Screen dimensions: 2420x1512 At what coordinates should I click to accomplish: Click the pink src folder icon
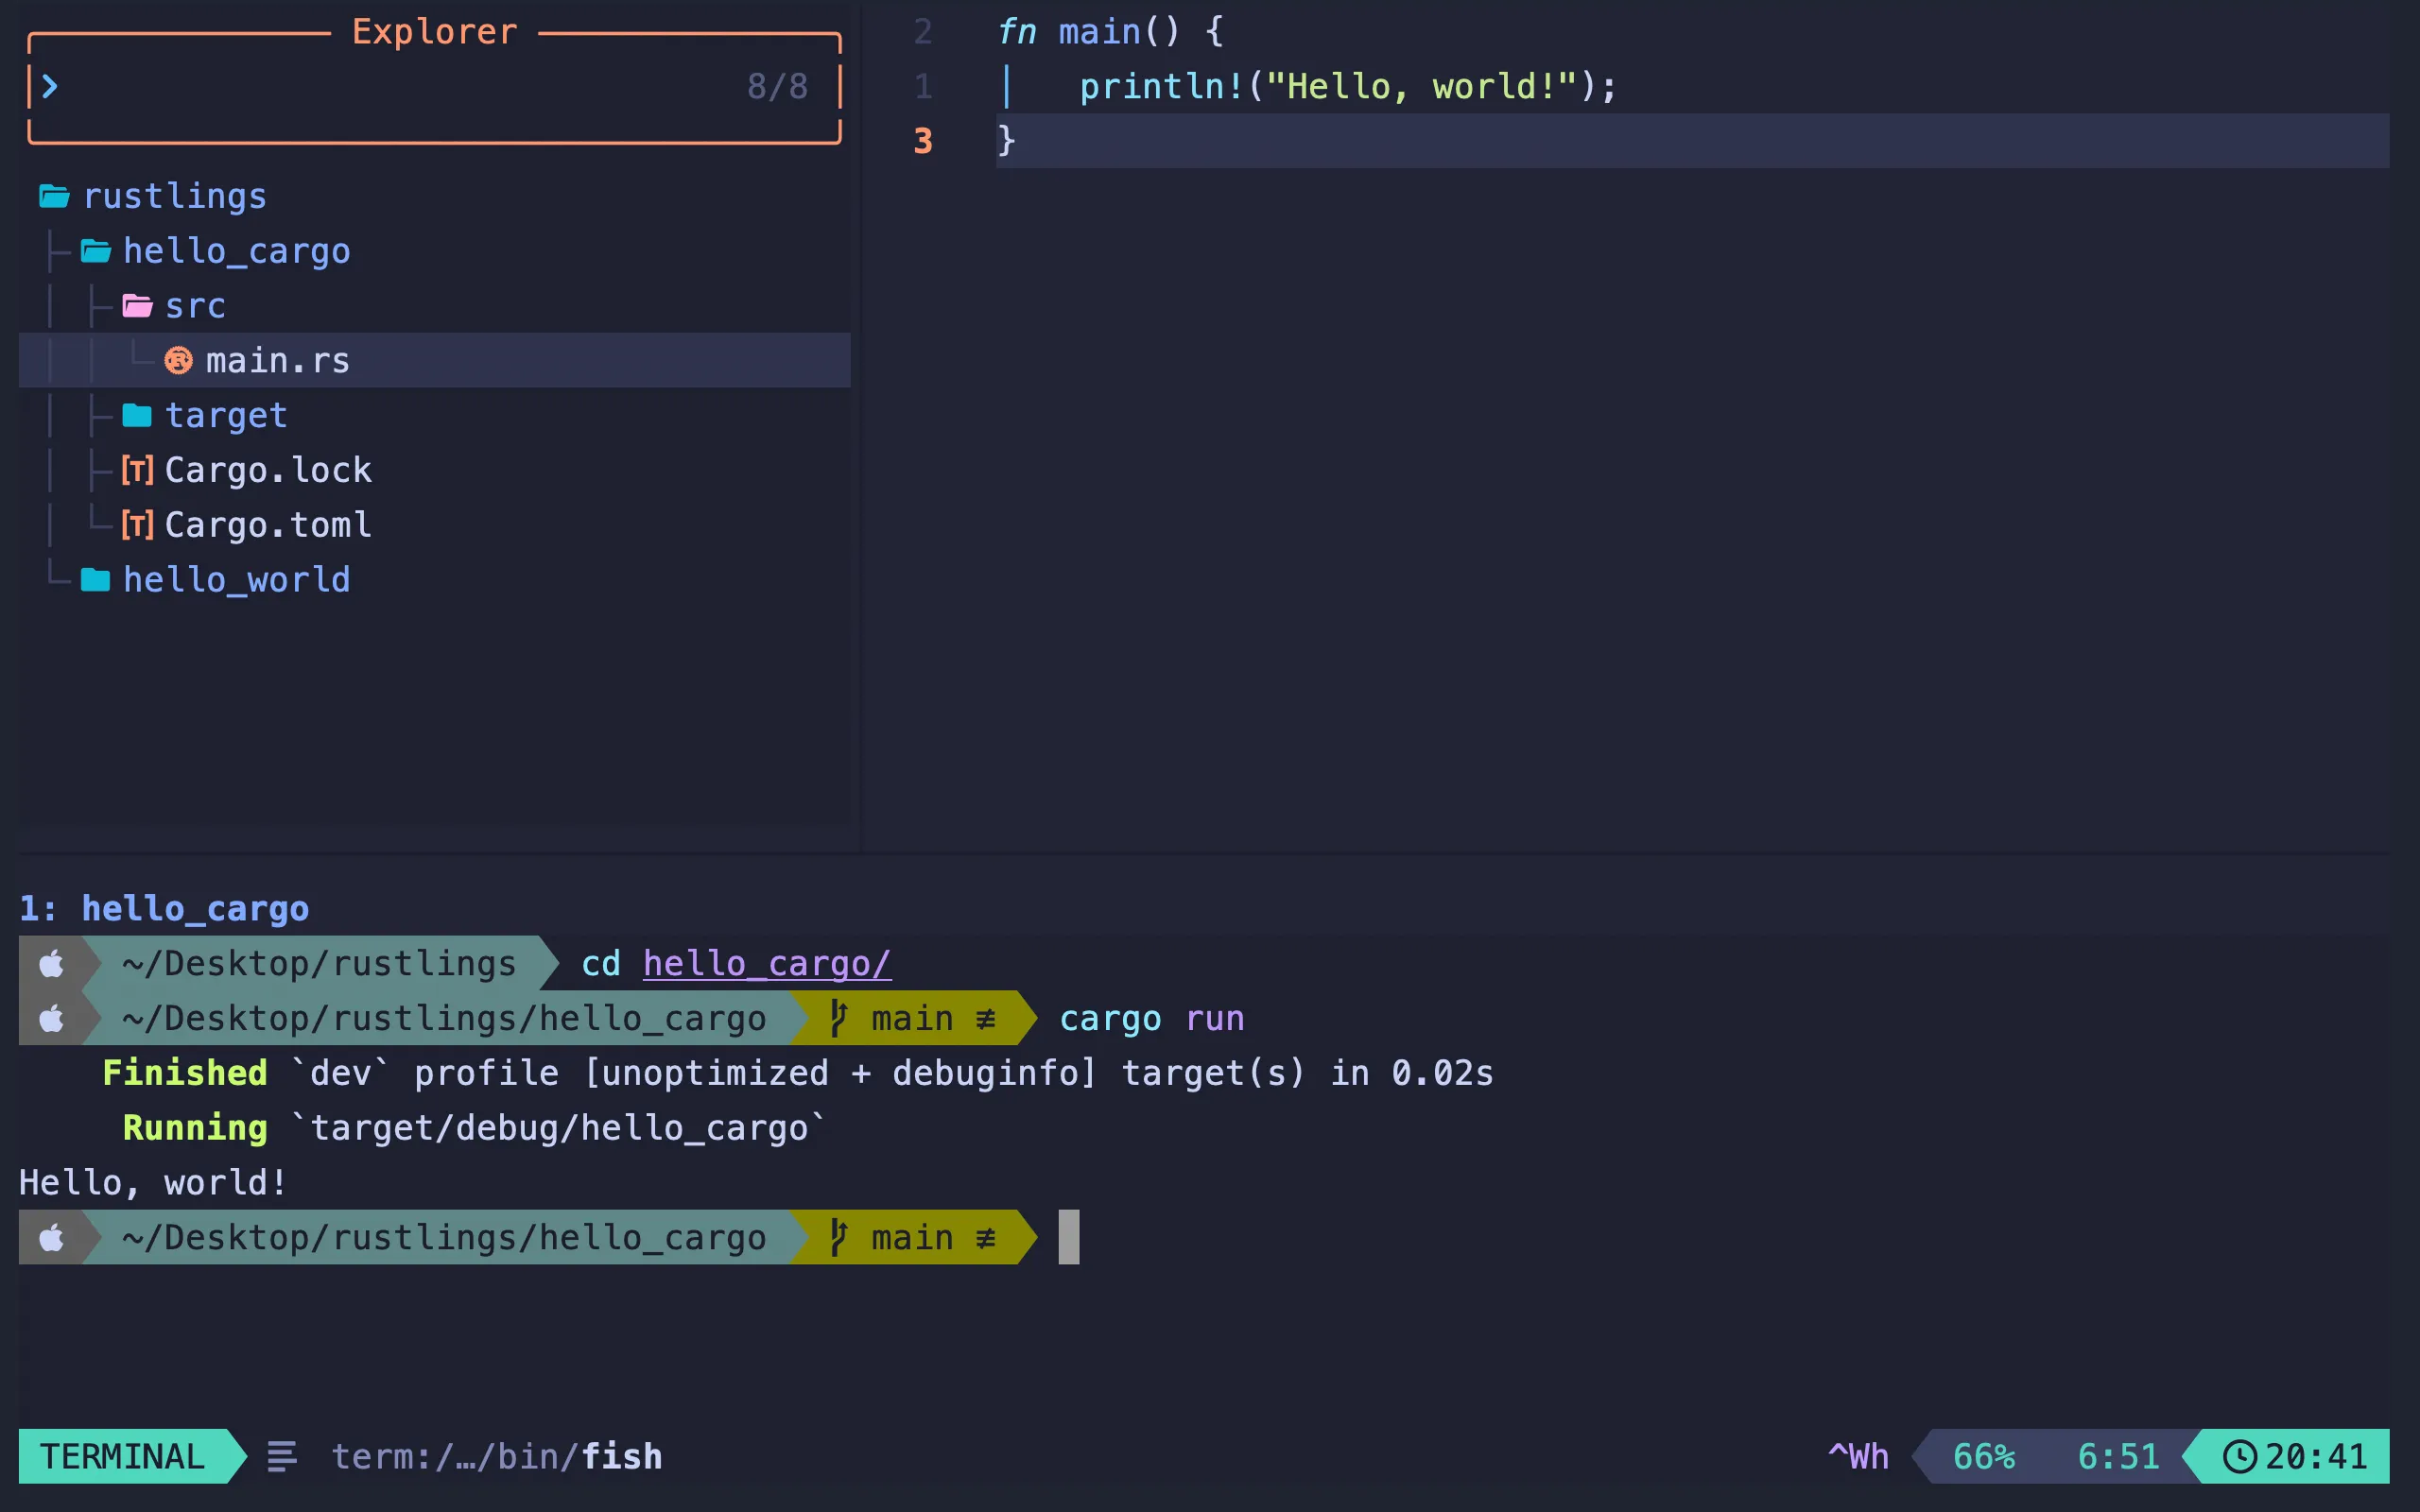137,306
